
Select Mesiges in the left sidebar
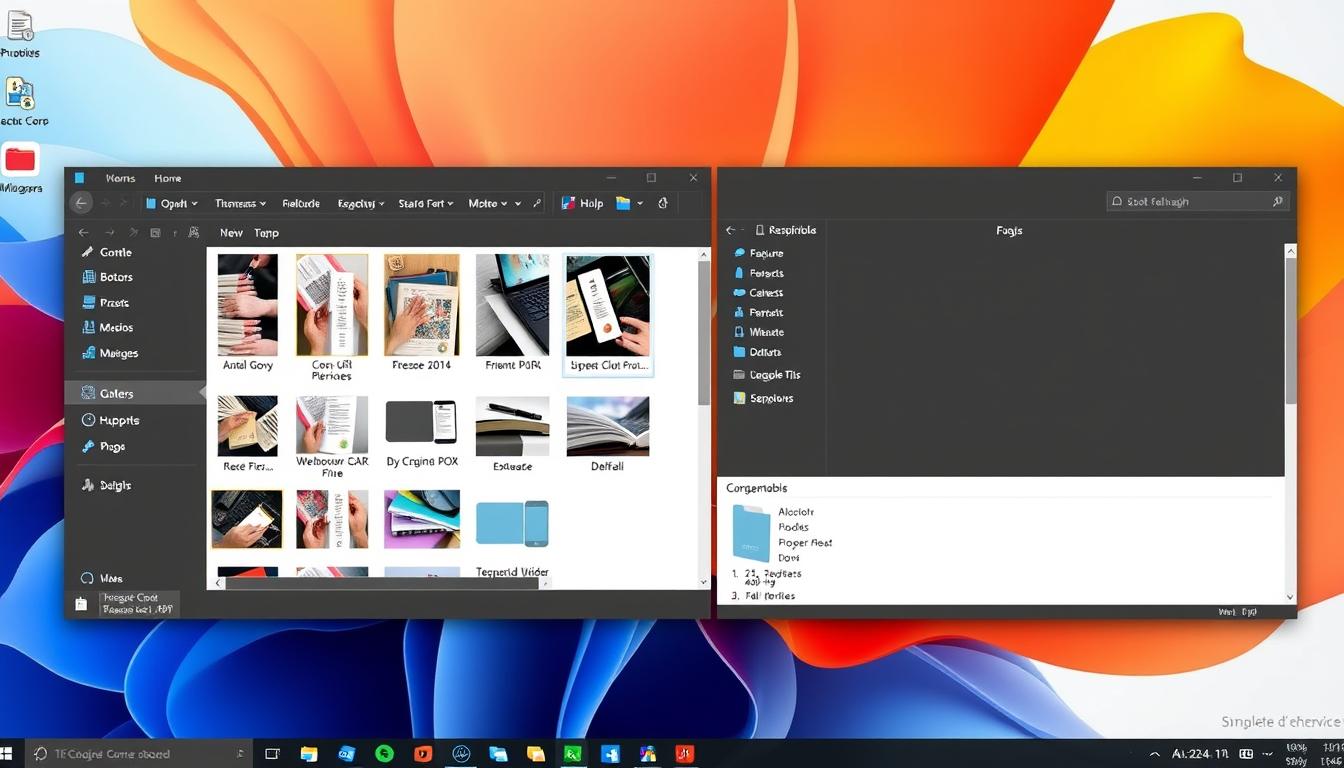point(109,353)
